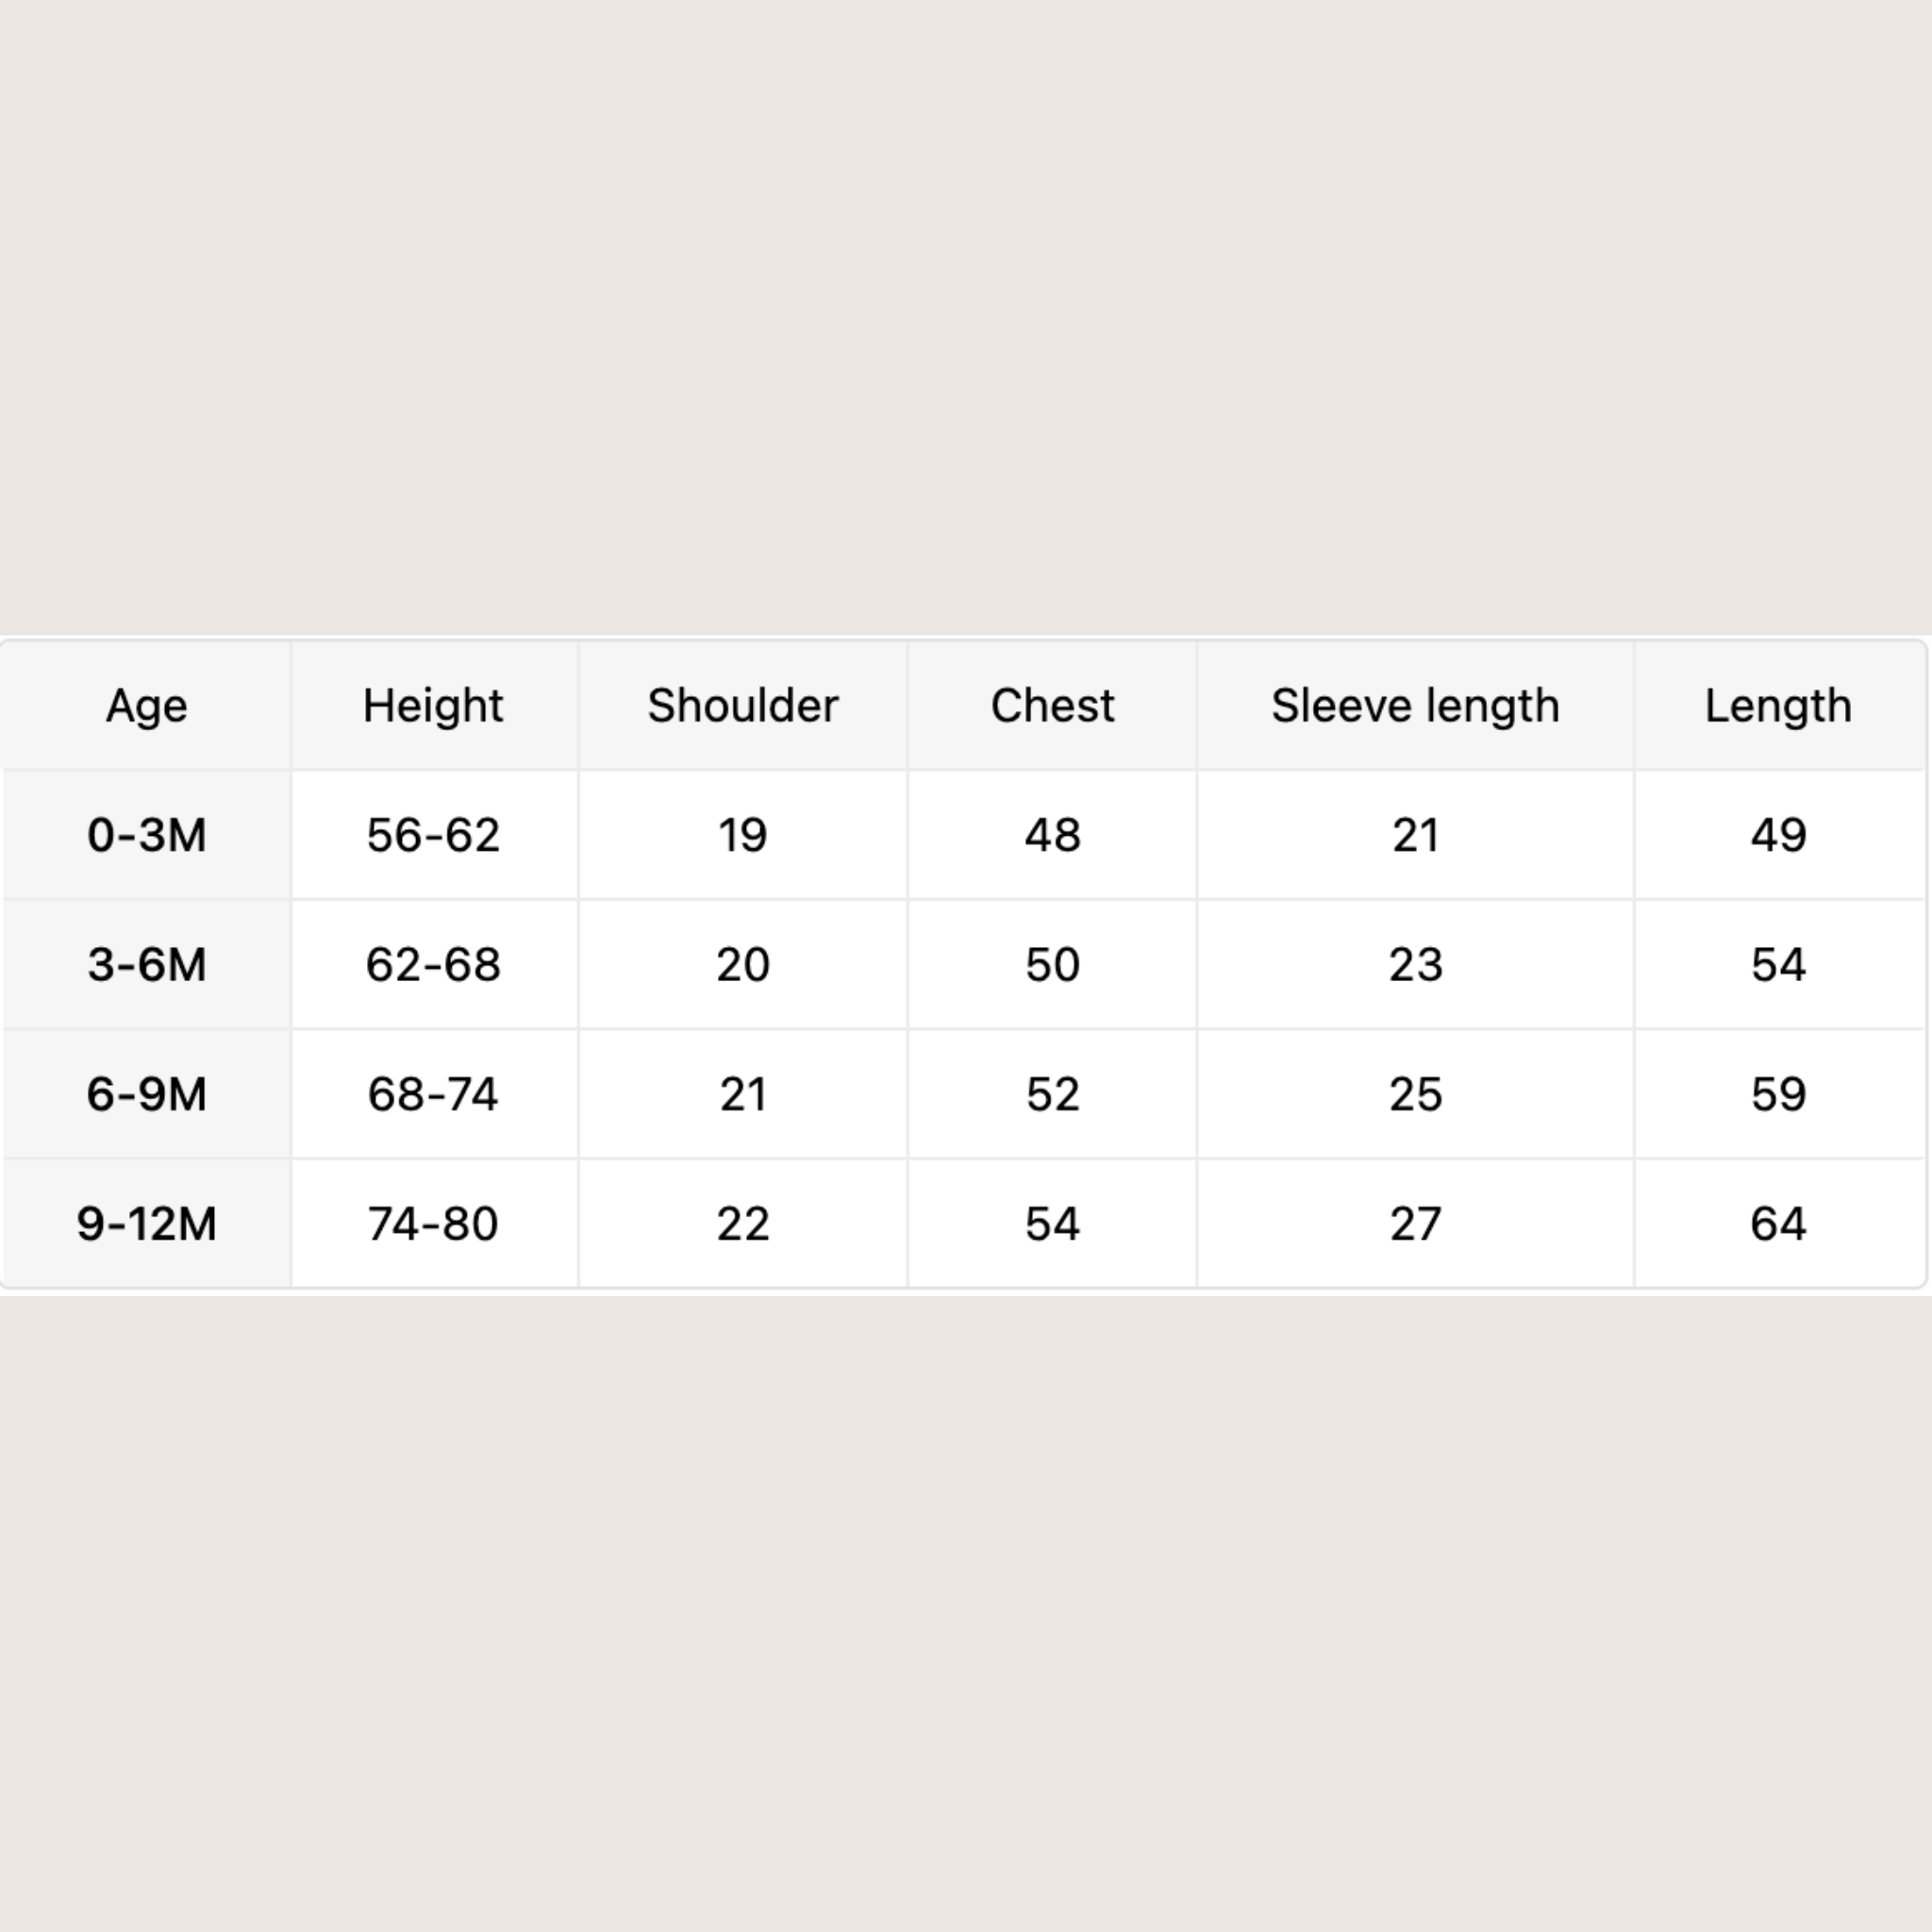The width and height of the screenshot is (1932, 1932).
Task: Click the Sleeve length header
Action: pos(1415,706)
